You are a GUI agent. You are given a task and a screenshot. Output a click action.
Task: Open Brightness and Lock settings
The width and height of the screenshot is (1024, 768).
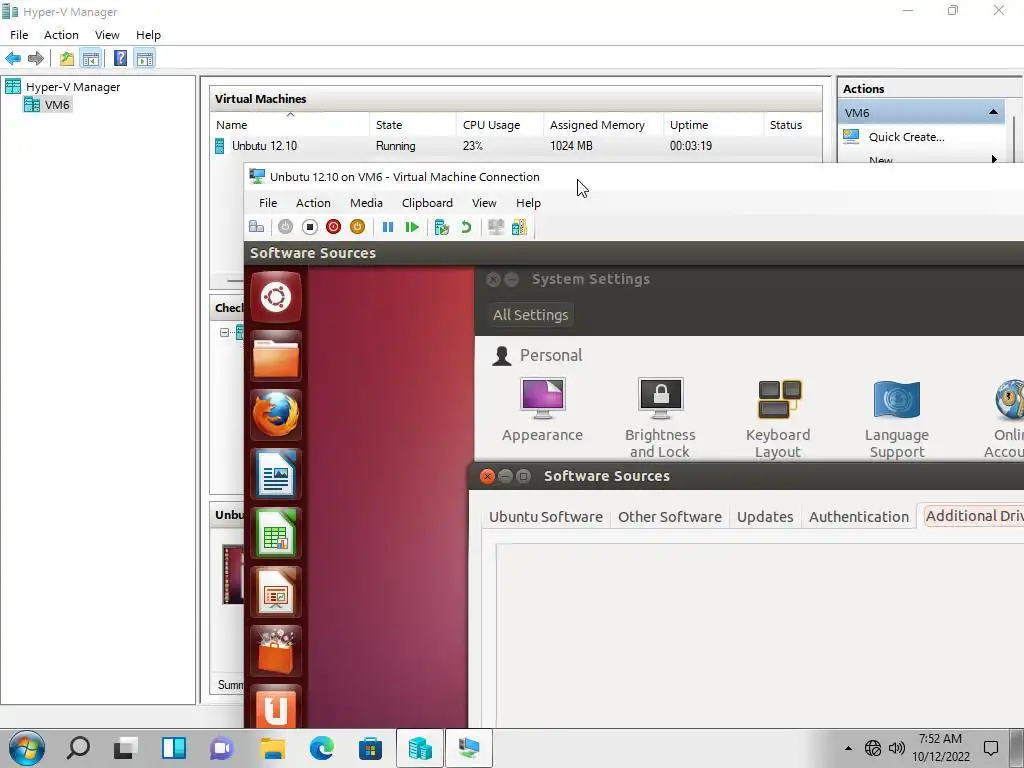click(x=660, y=418)
